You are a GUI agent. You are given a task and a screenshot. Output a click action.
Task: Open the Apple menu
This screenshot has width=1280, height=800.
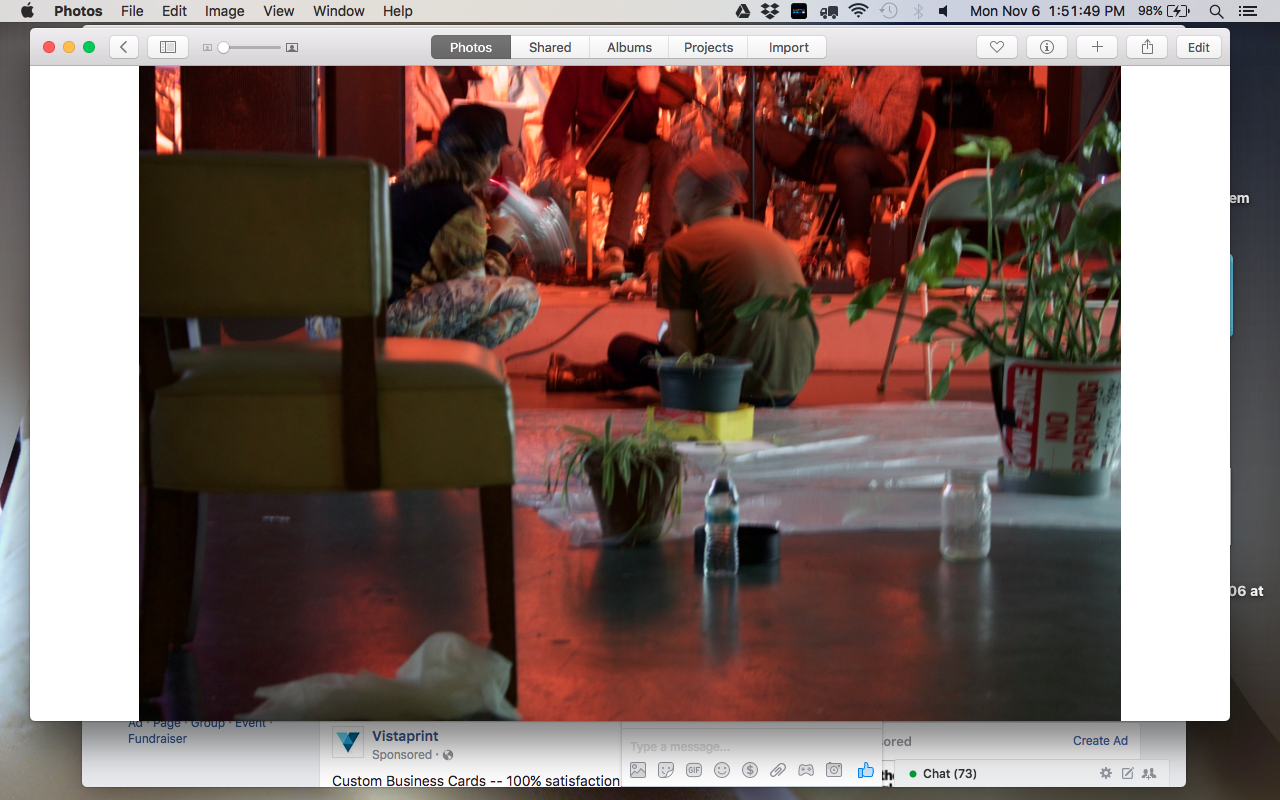pyautogui.click(x=27, y=11)
